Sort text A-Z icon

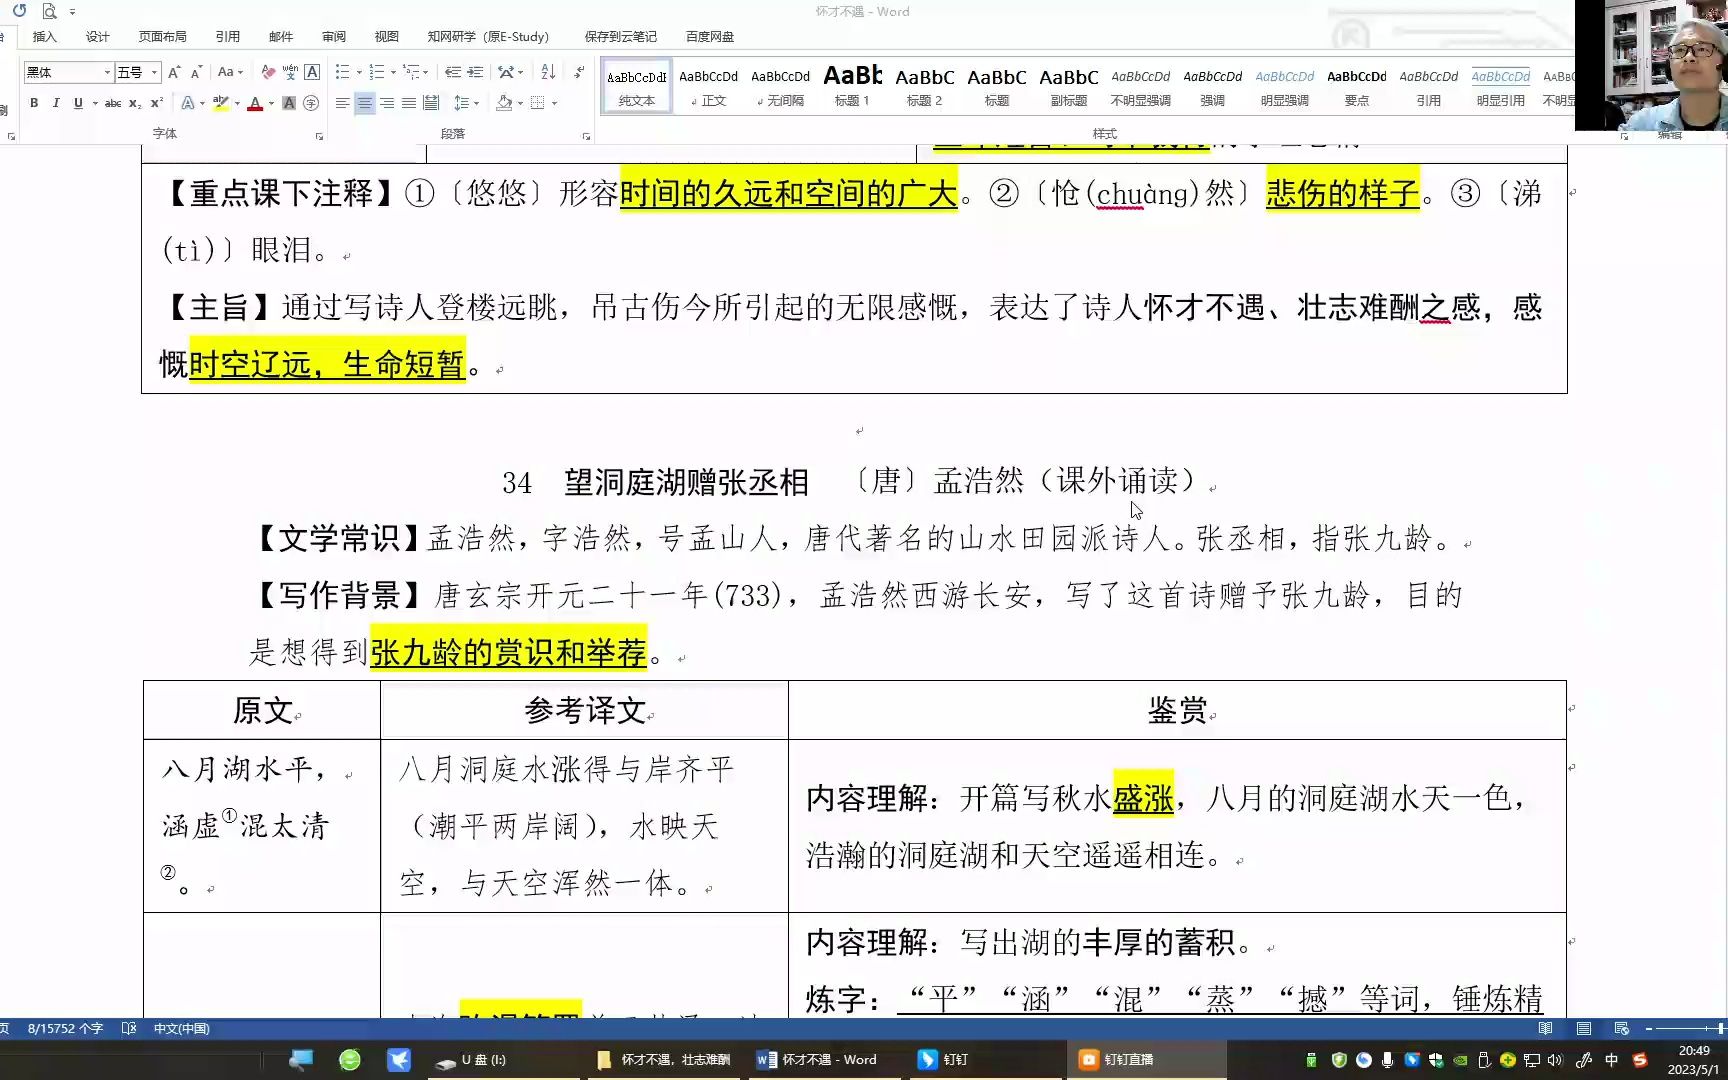(548, 72)
